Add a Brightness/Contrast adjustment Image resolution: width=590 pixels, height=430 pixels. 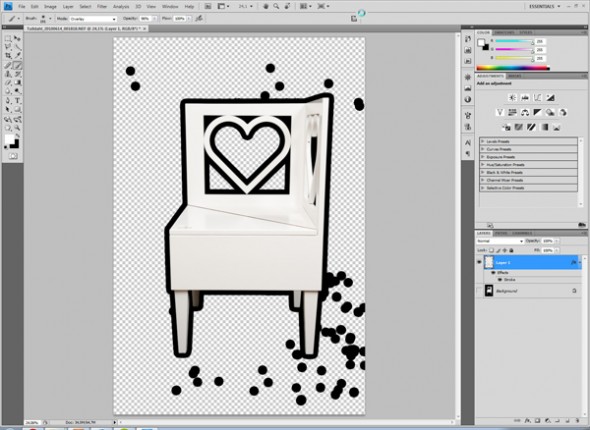tap(512, 98)
